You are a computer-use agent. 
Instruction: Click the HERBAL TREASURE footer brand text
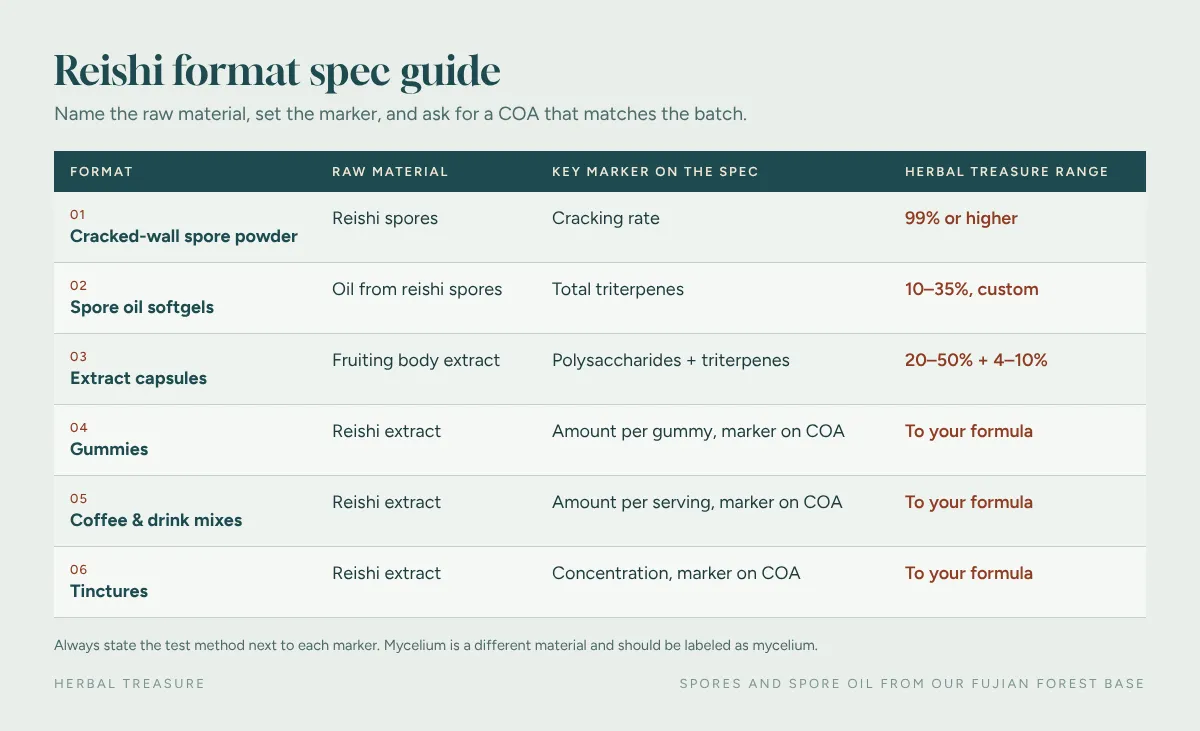[129, 684]
